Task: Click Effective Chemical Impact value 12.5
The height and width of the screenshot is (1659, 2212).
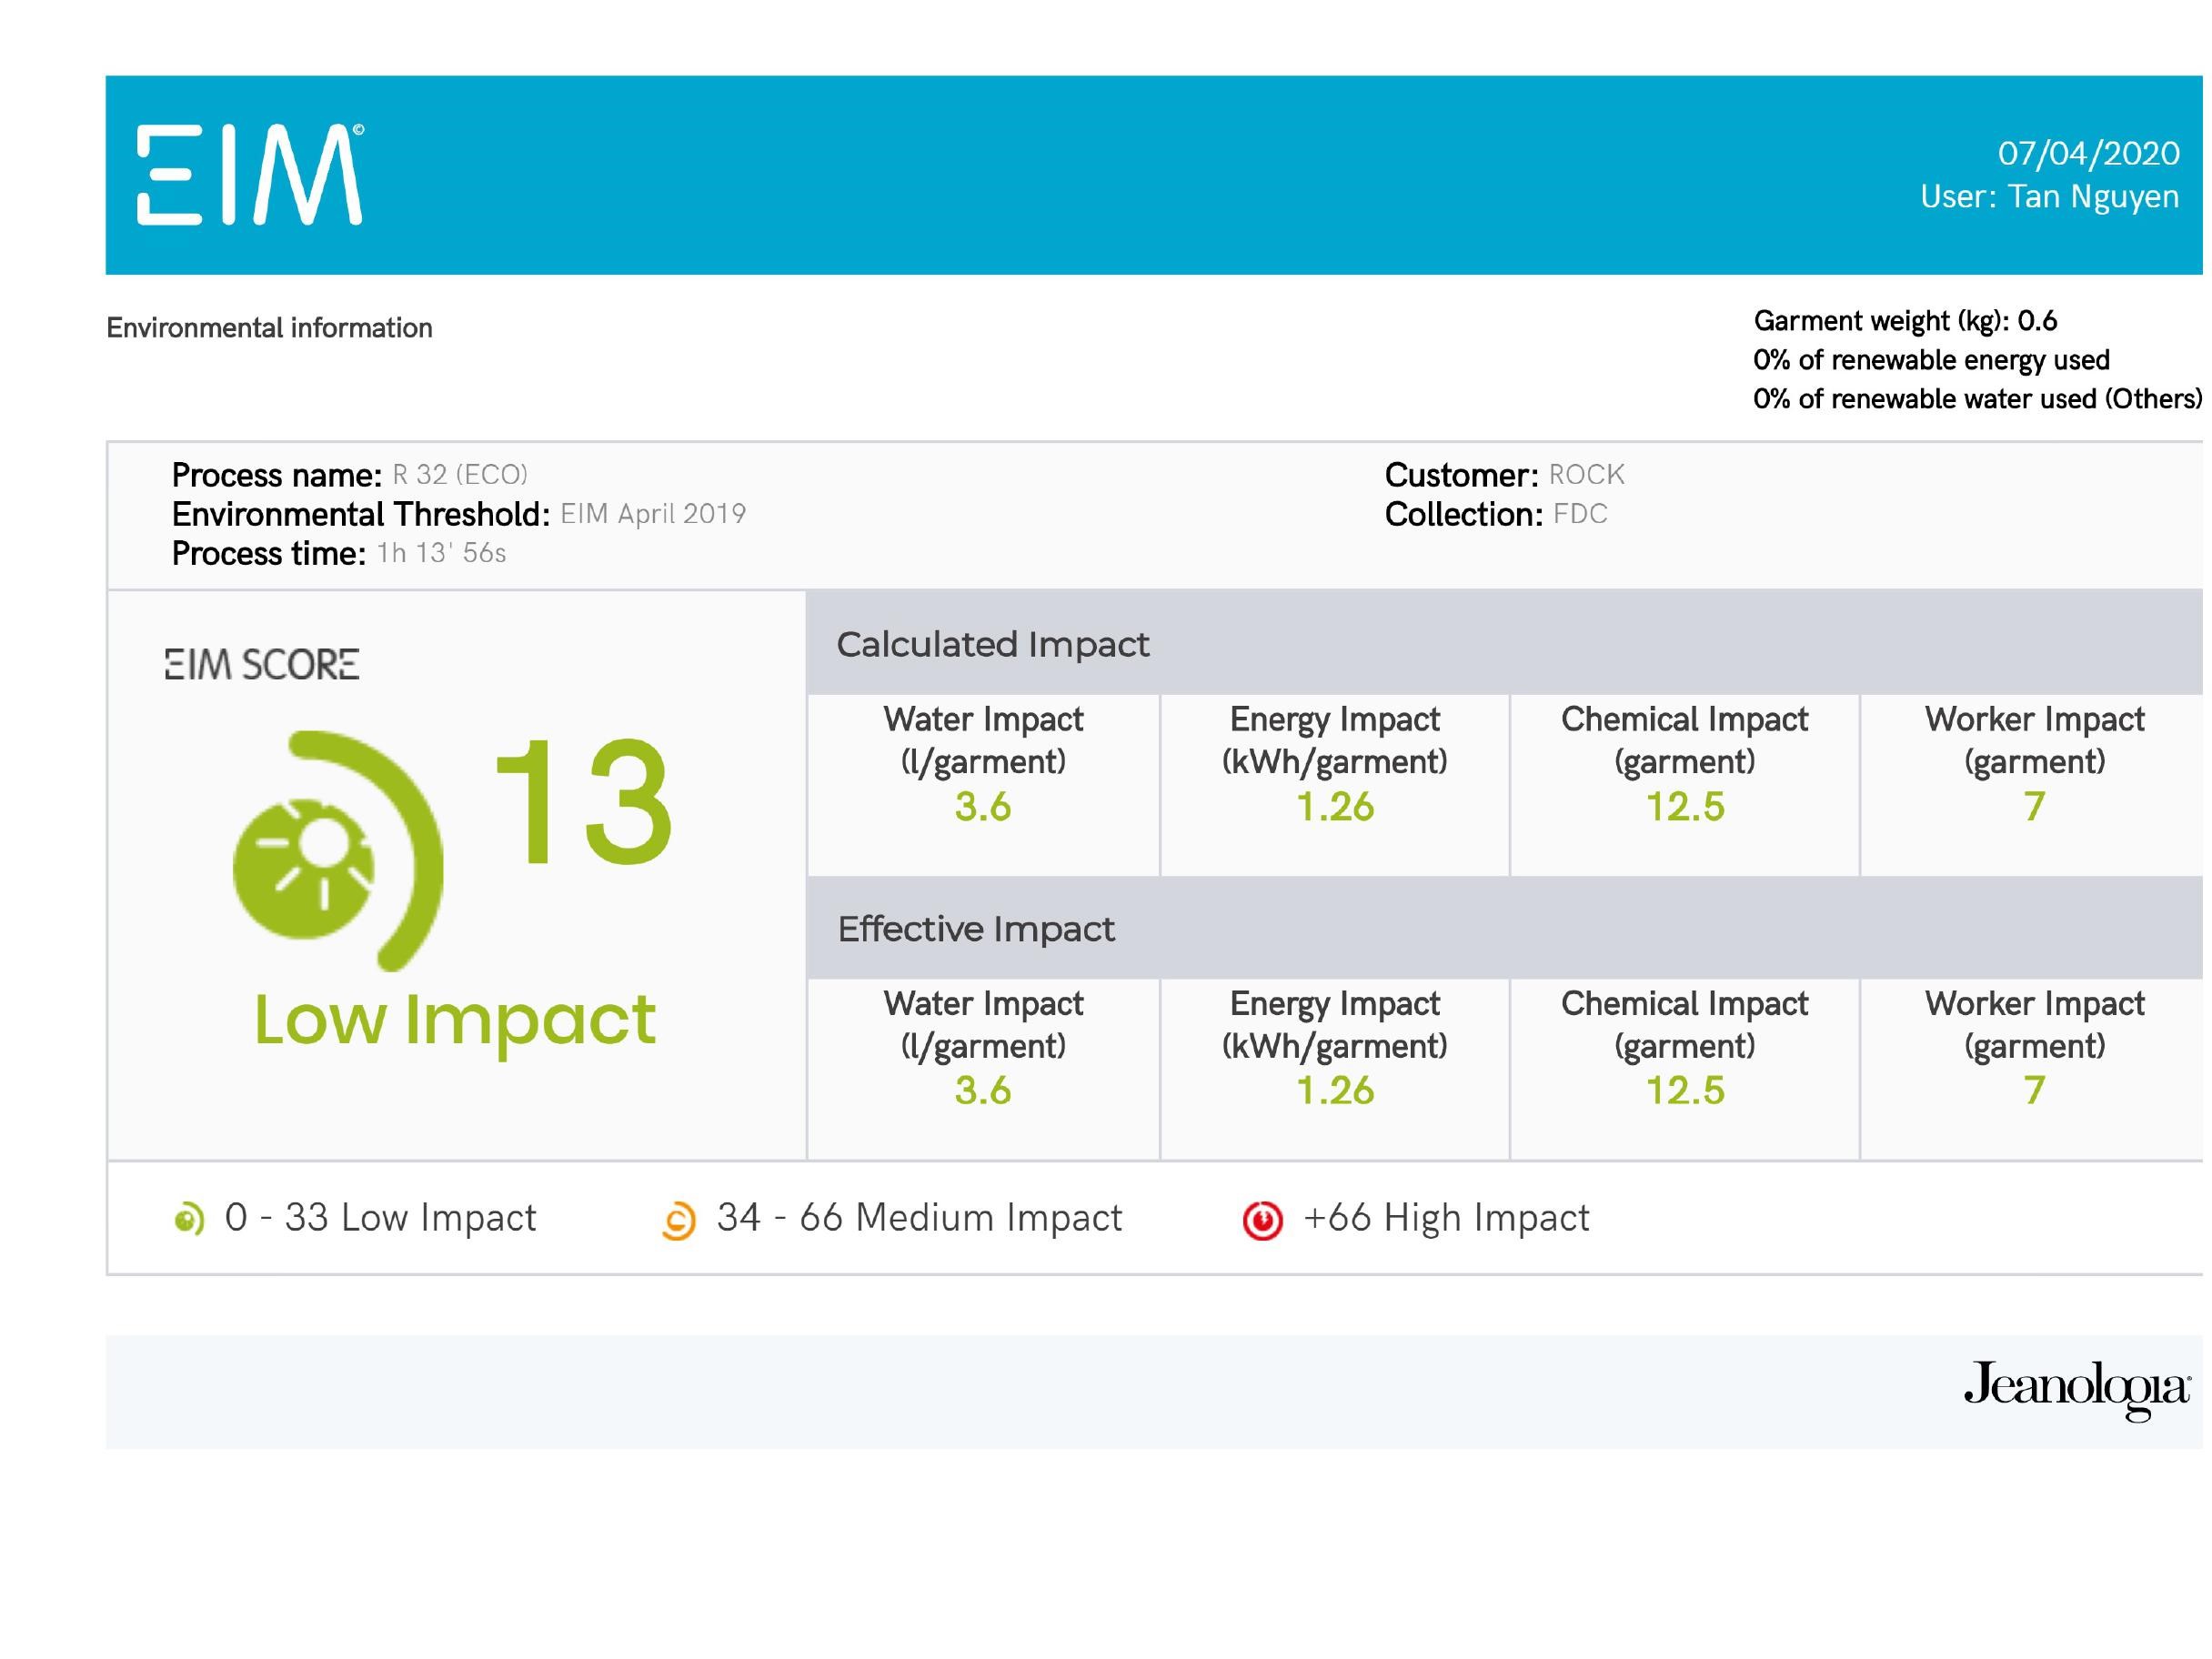Action: click(x=1685, y=1091)
